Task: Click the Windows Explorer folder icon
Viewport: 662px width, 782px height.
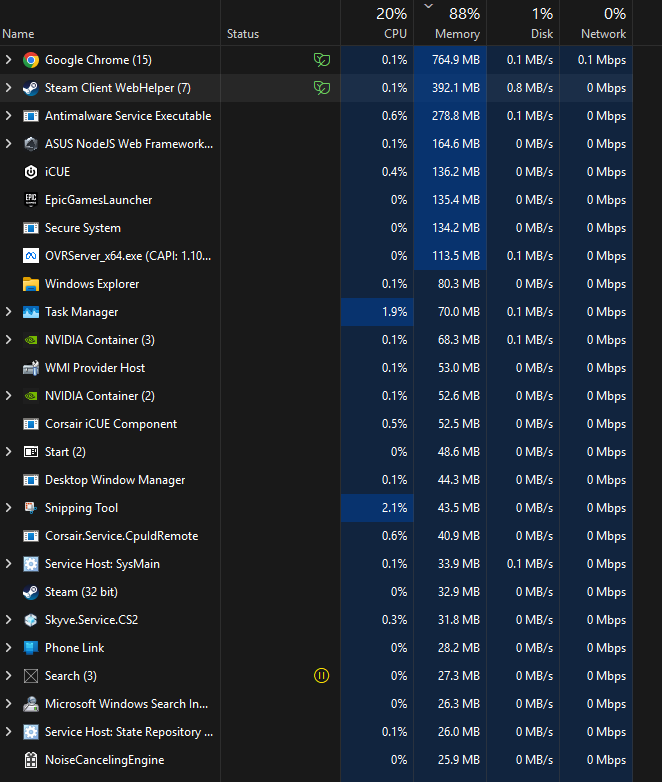Action: tap(31, 284)
